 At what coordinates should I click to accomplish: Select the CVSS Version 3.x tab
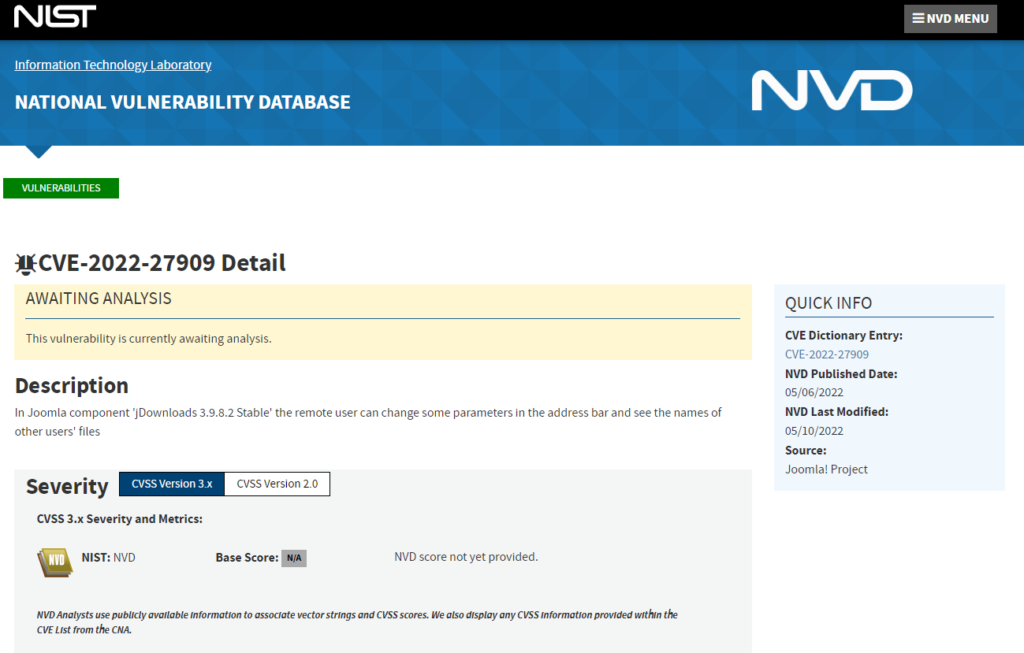coord(172,484)
